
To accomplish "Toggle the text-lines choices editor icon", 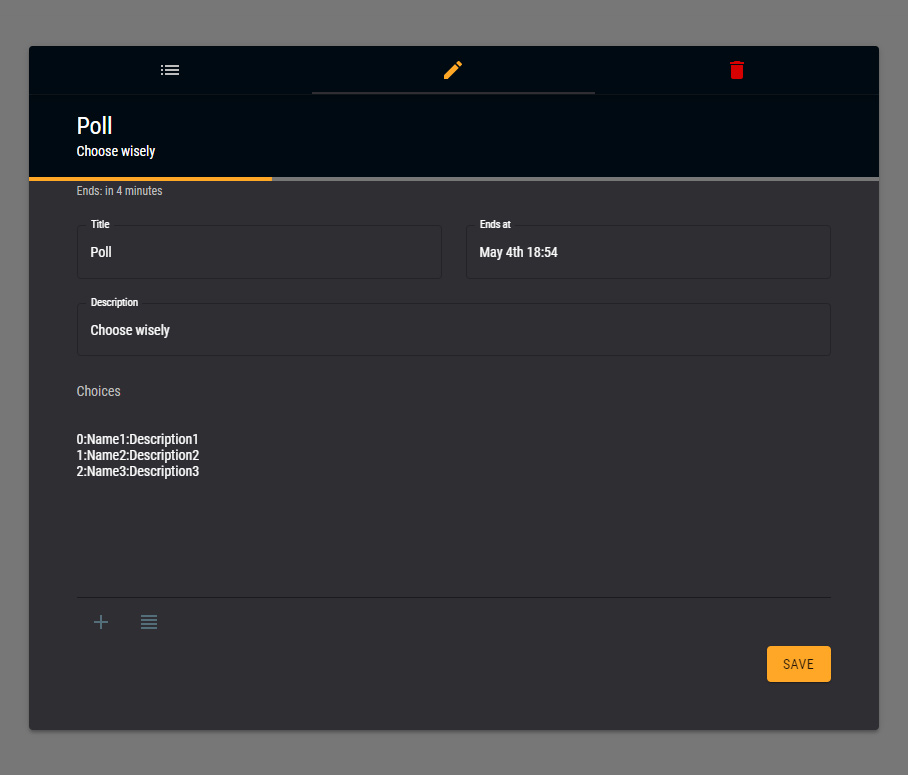I will (149, 622).
